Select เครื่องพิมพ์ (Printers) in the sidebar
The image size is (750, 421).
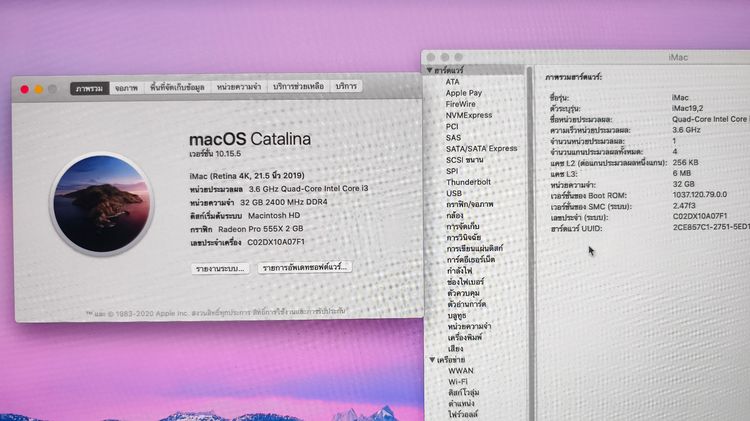[x=465, y=337]
